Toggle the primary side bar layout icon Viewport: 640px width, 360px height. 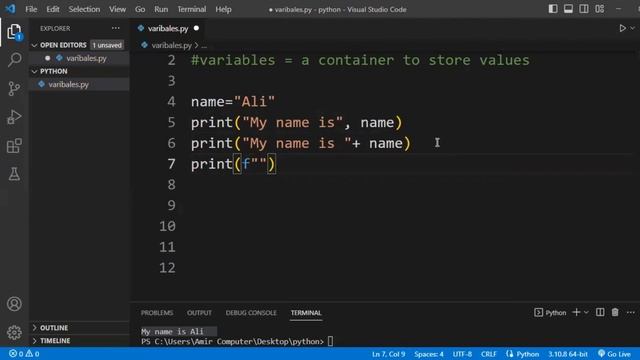coord(553,9)
